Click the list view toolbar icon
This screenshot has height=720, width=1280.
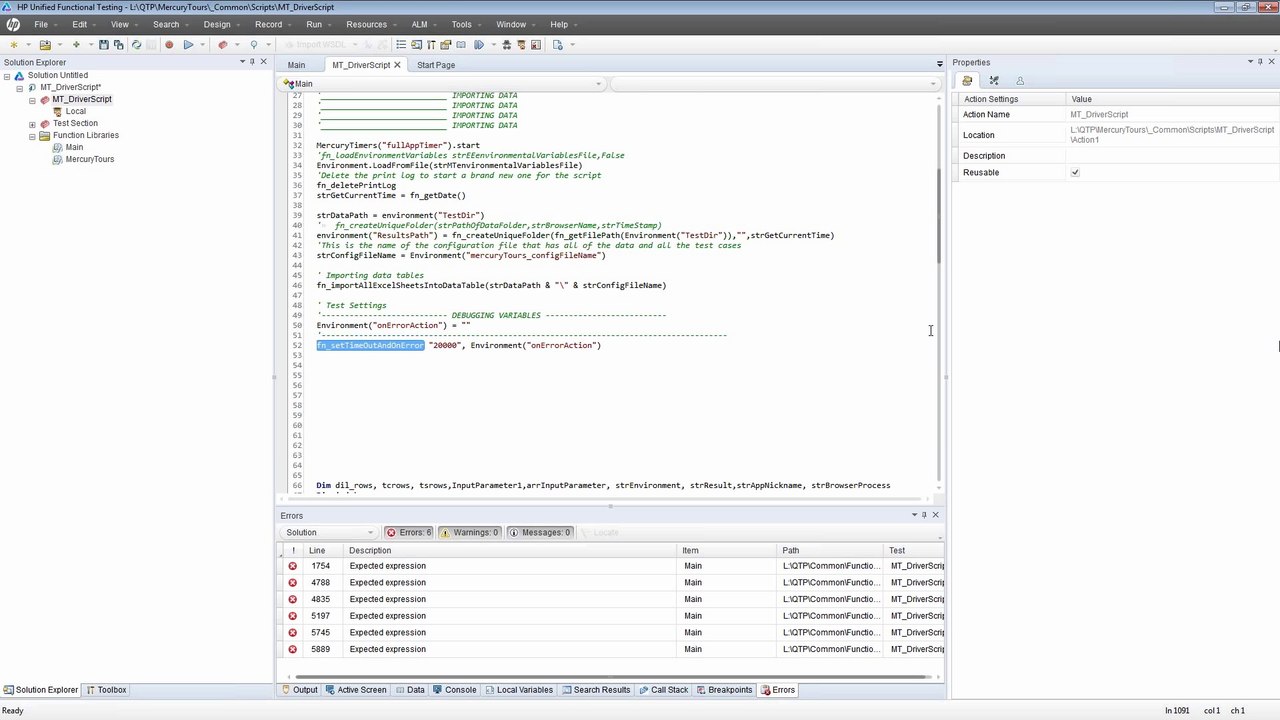pos(401,45)
